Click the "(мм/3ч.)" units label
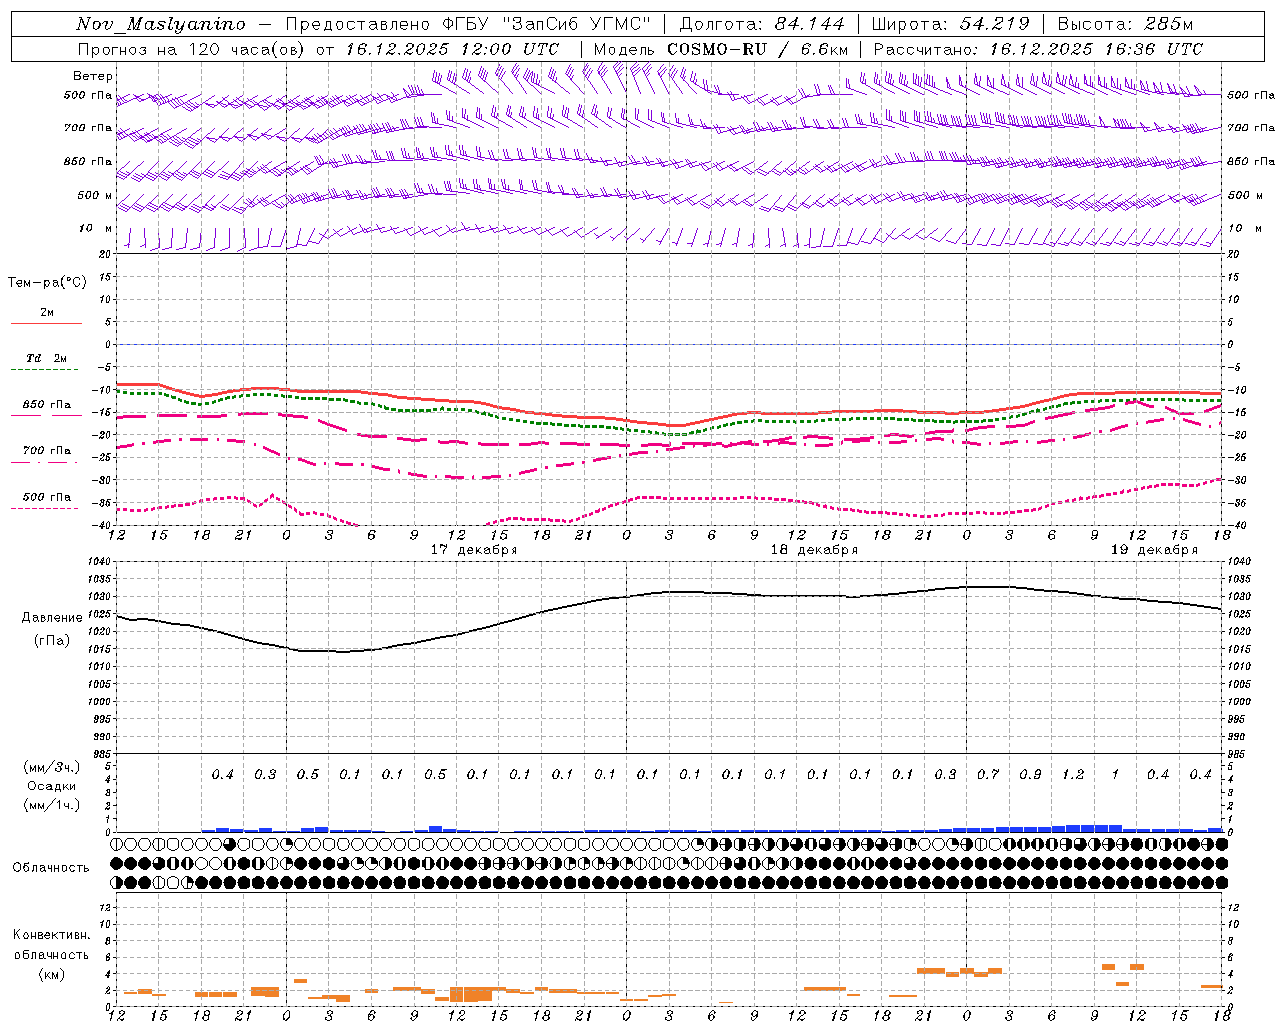 [x=52, y=767]
